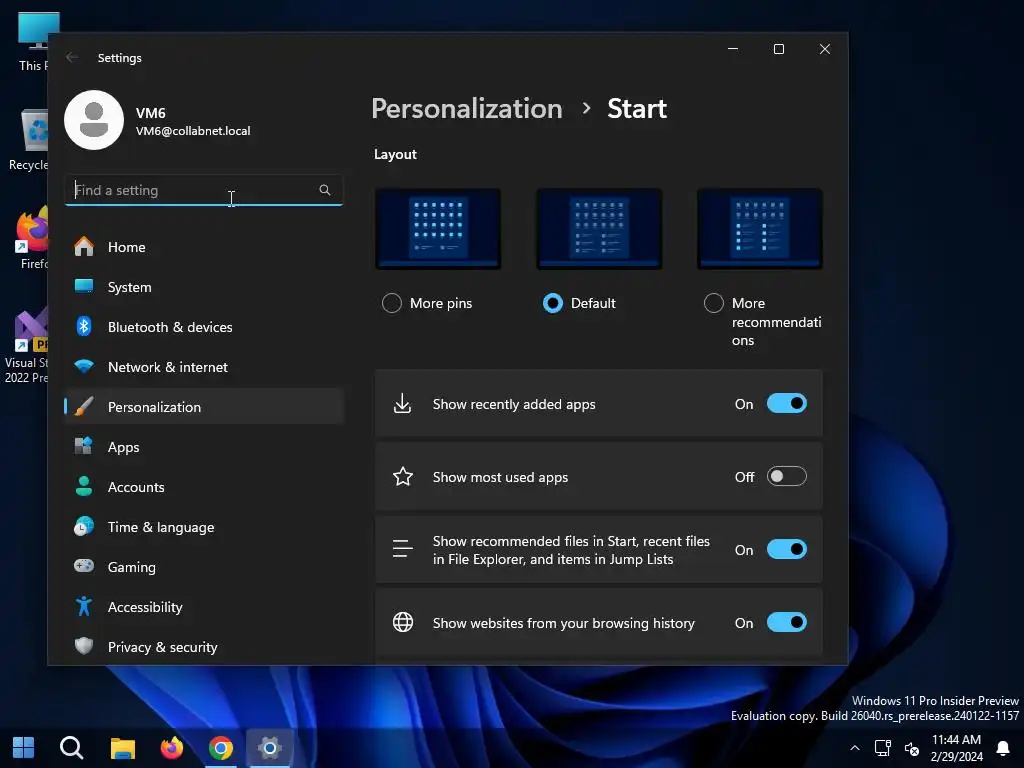Open Gaming settings
Screen dimensions: 1024x768
pos(204,566)
